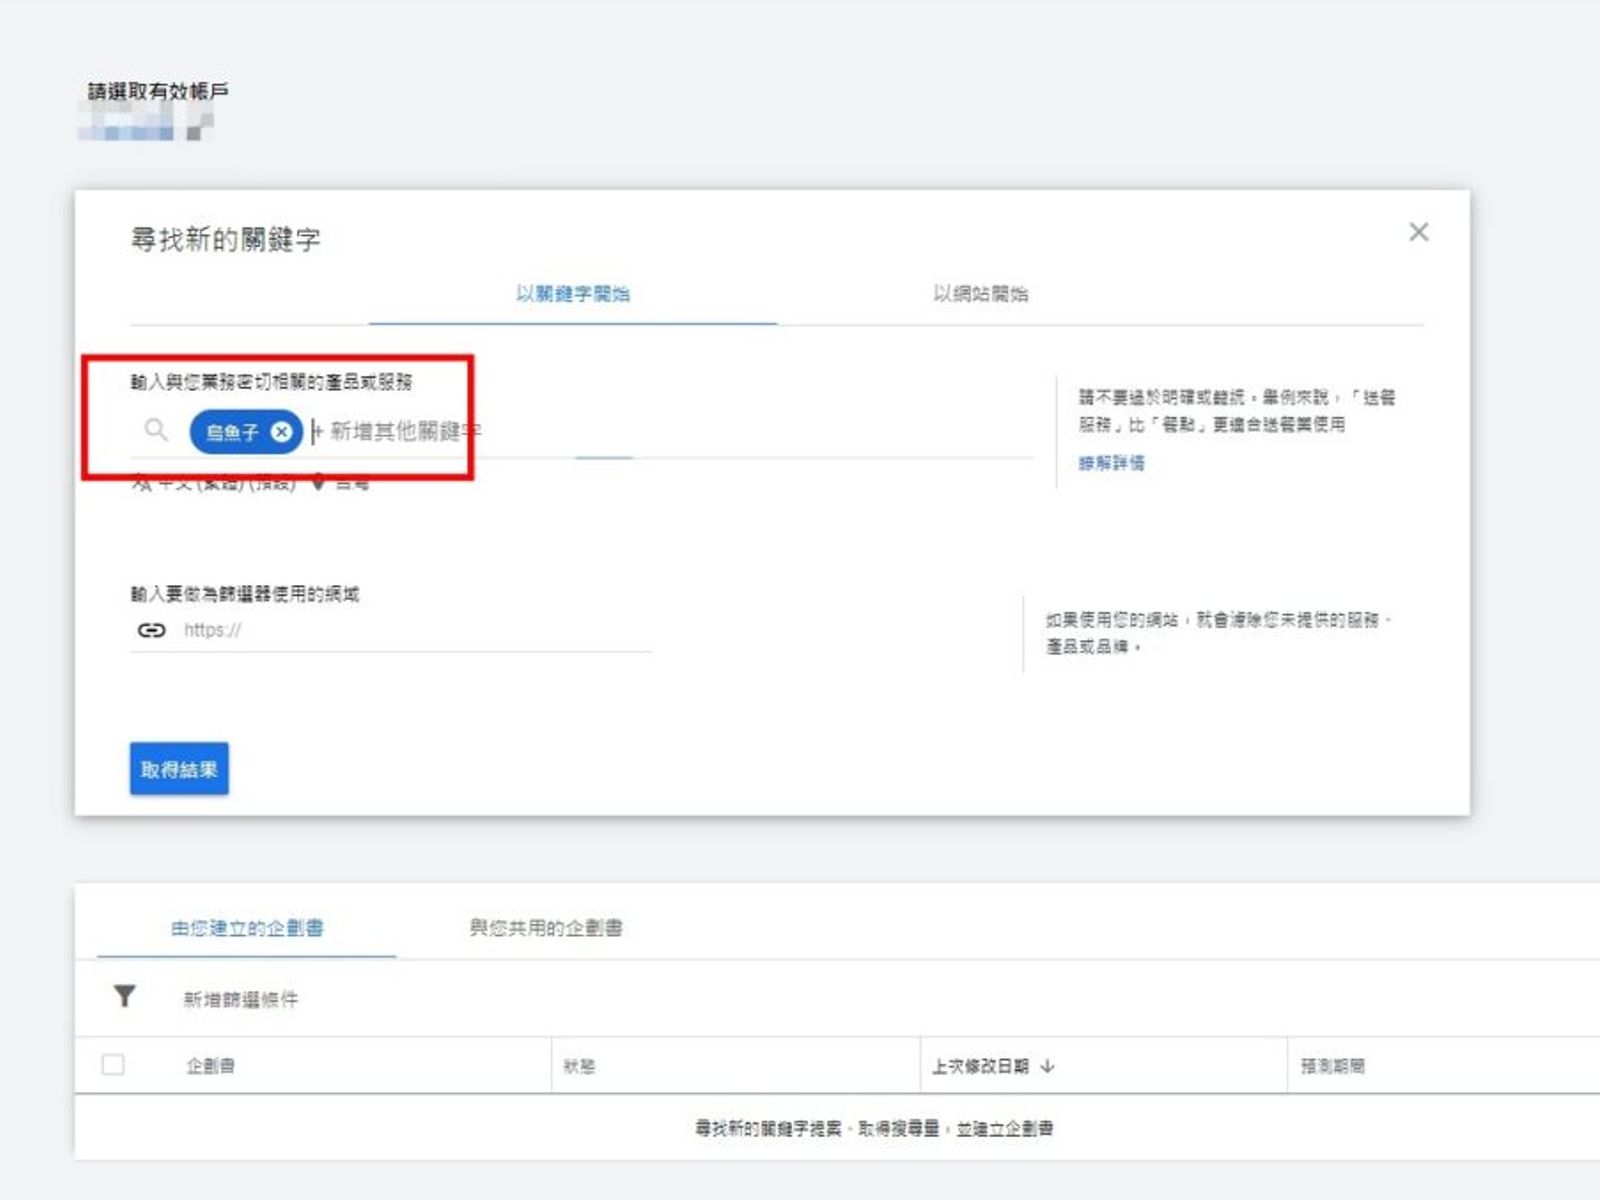Click the sort arrow next to 上次修改日期

(1047, 1066)
